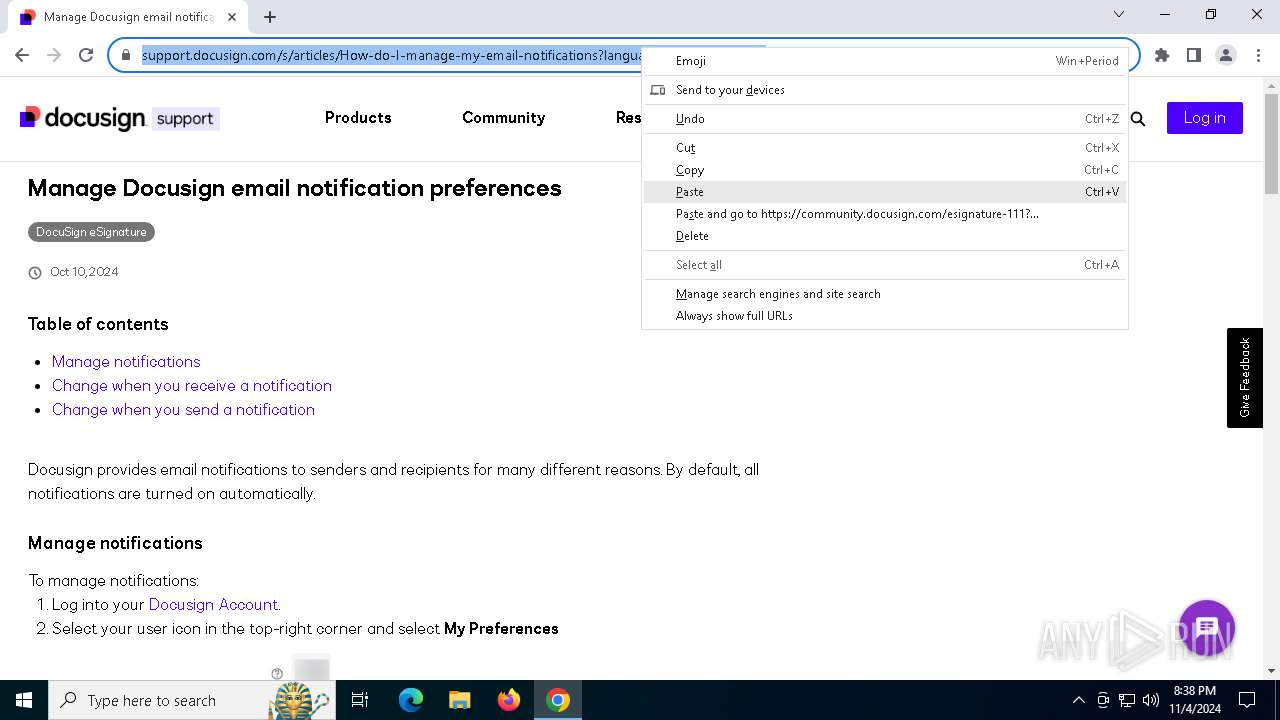Select Delete in context menu
The height and width of the screenshot is (720, 1280).
click(885, 236)
